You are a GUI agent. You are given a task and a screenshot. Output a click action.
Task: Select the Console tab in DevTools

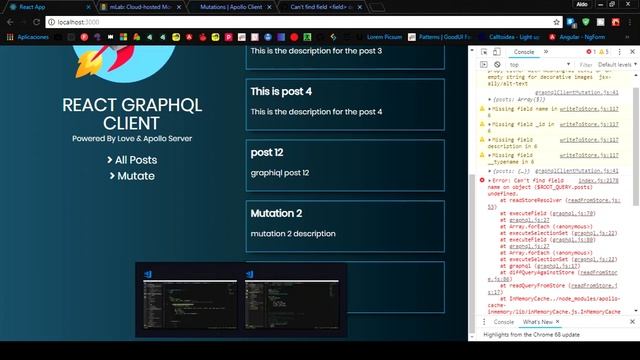pos(524,52)
